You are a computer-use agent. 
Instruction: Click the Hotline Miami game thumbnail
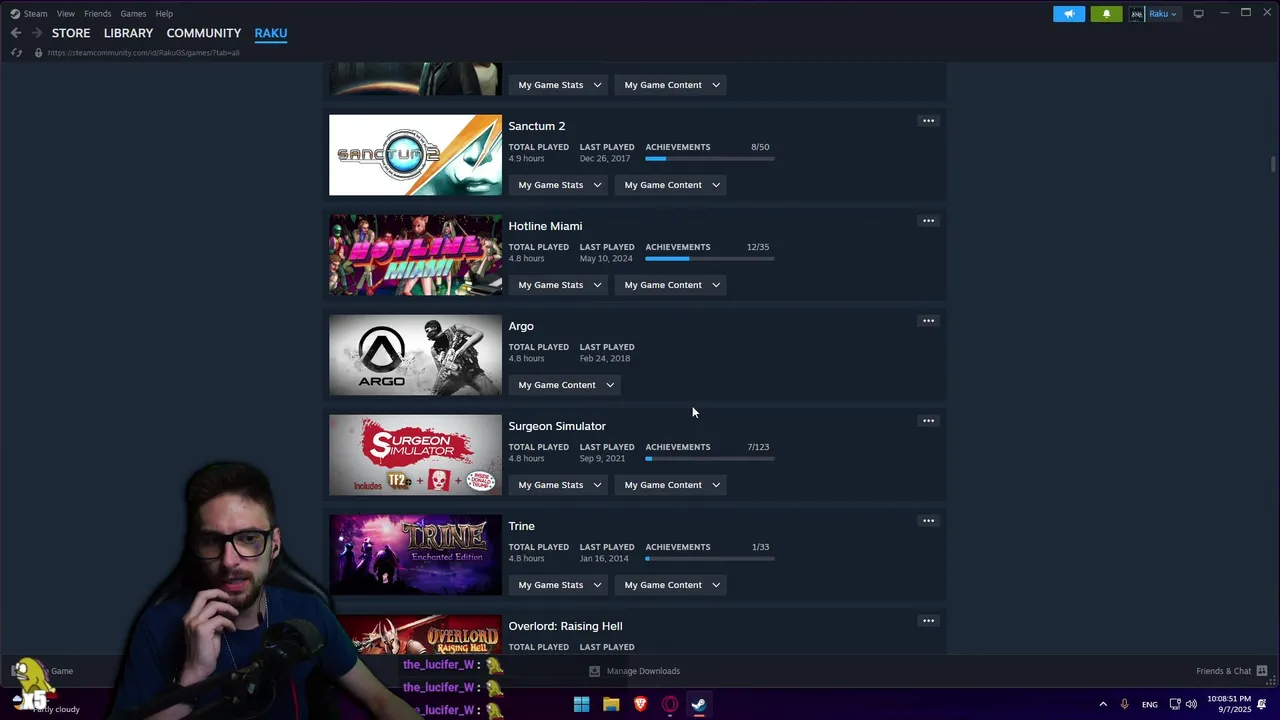point(415,255)
